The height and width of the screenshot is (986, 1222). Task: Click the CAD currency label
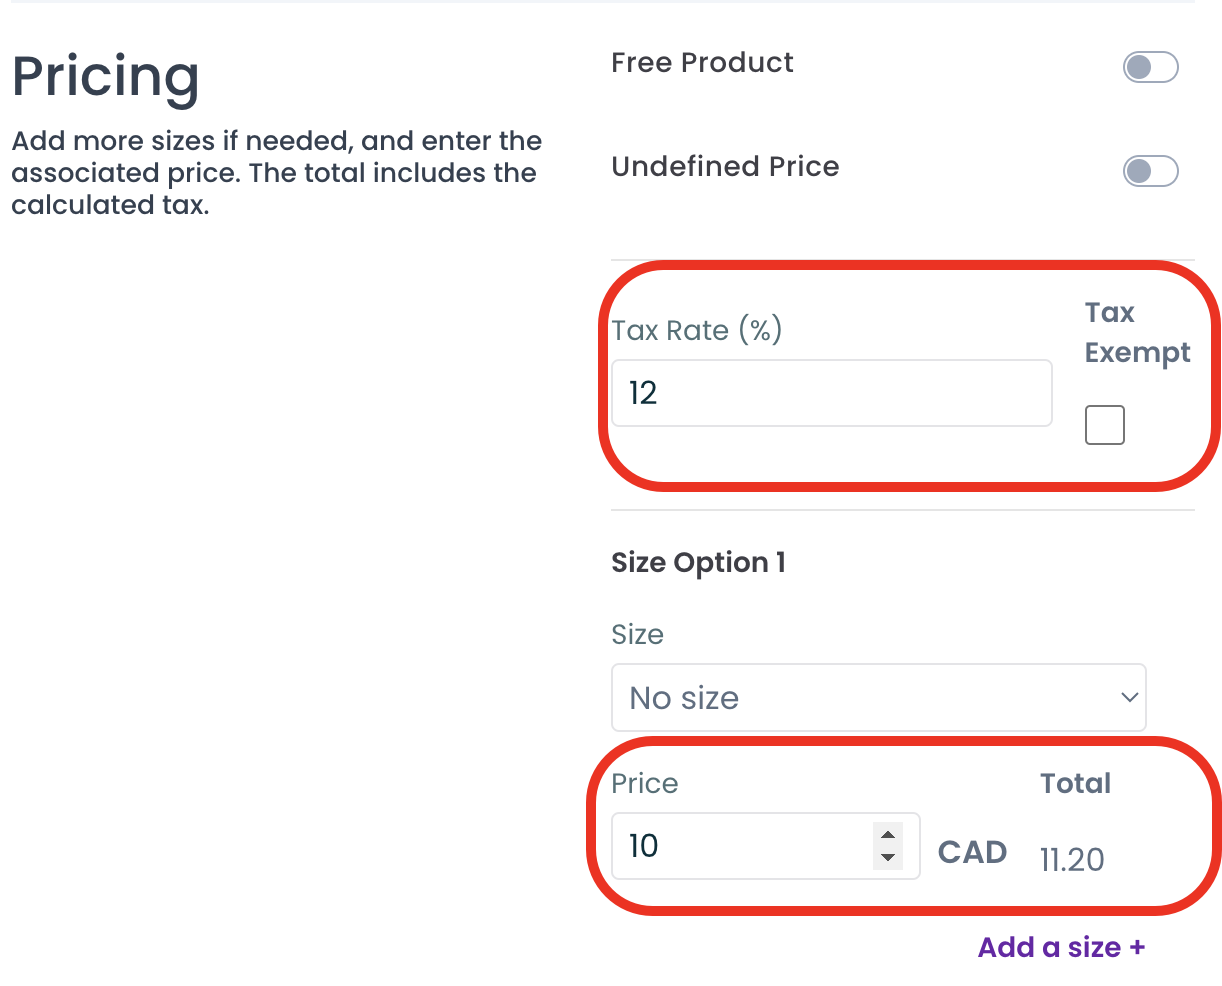[972, 853]
